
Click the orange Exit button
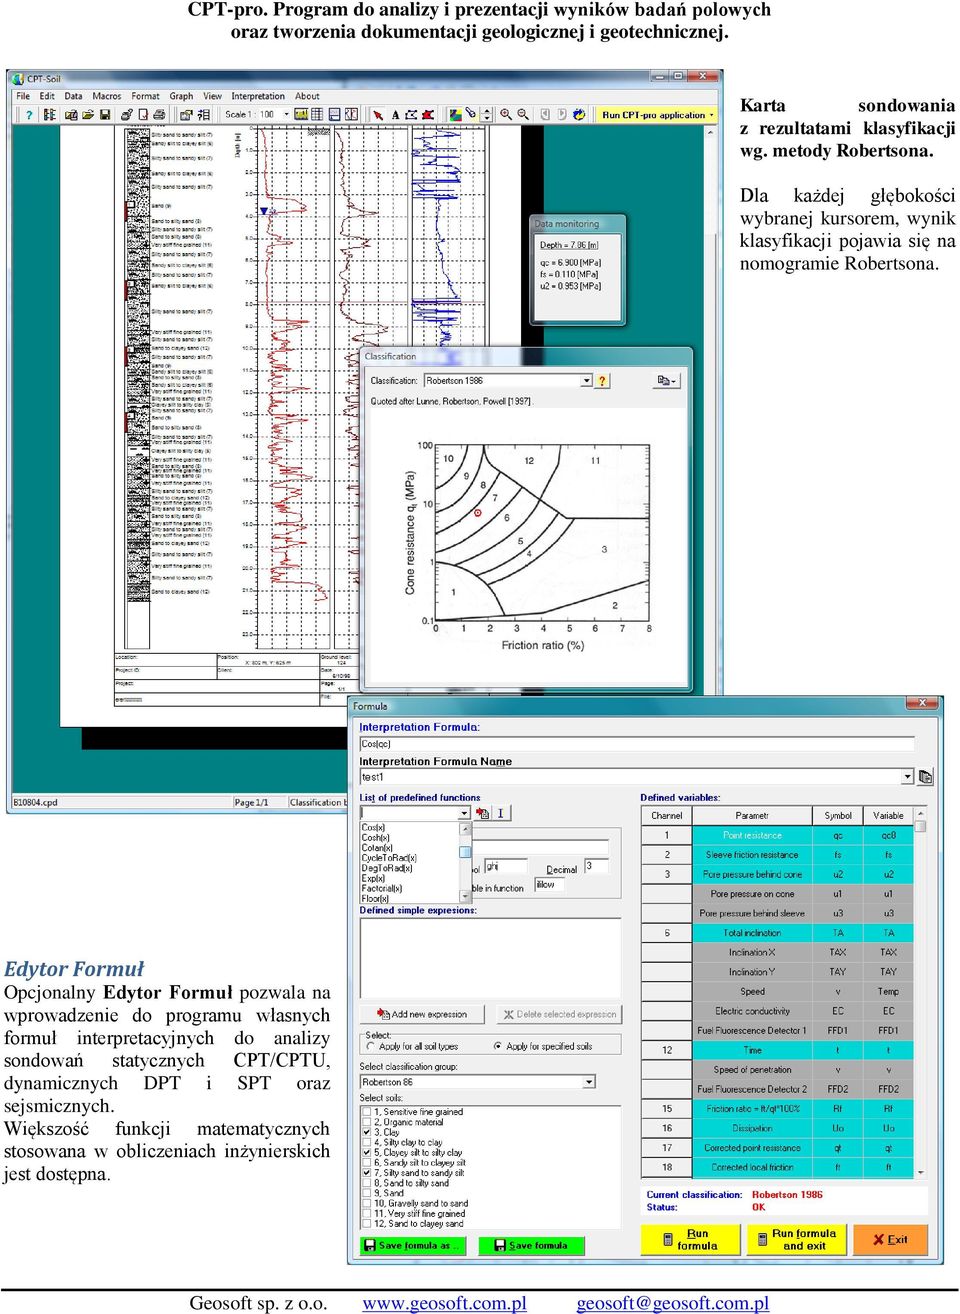[x=890, y=1240]
